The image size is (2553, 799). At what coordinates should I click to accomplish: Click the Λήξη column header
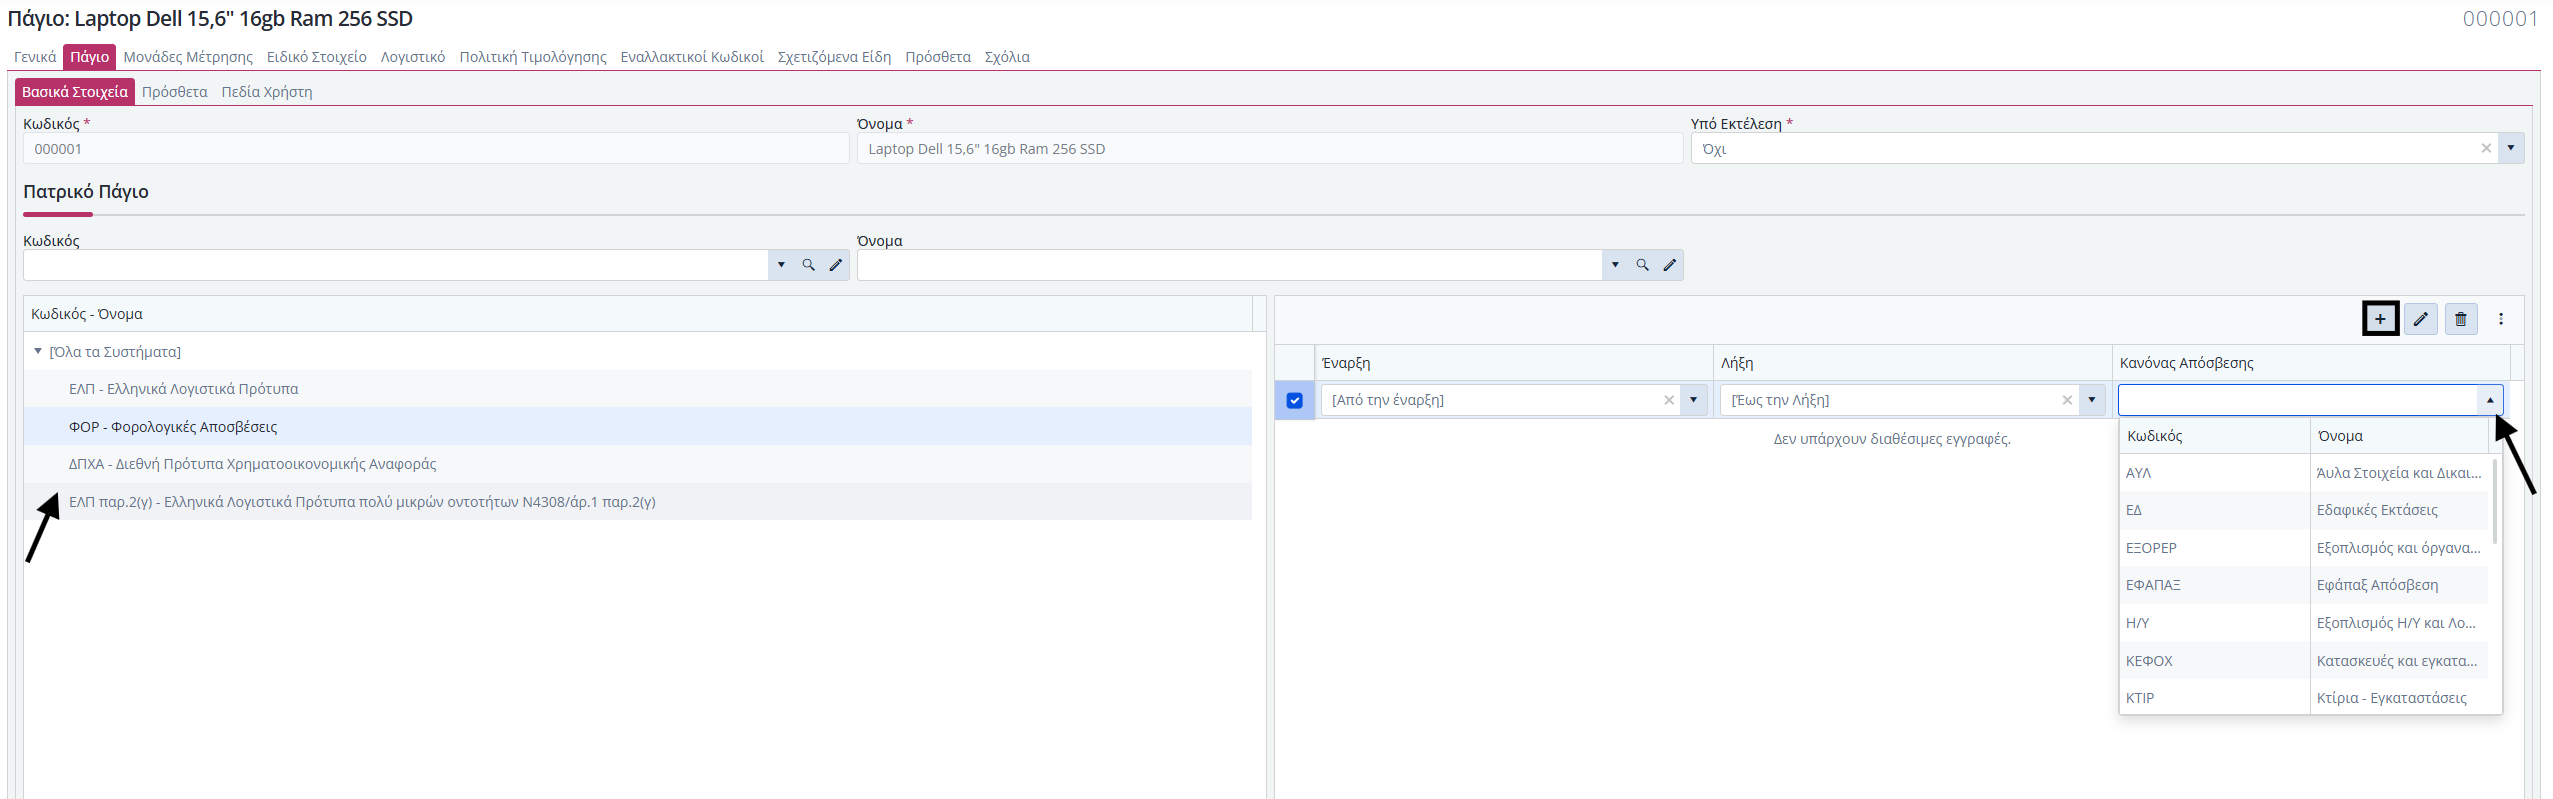pos(1913,363)
